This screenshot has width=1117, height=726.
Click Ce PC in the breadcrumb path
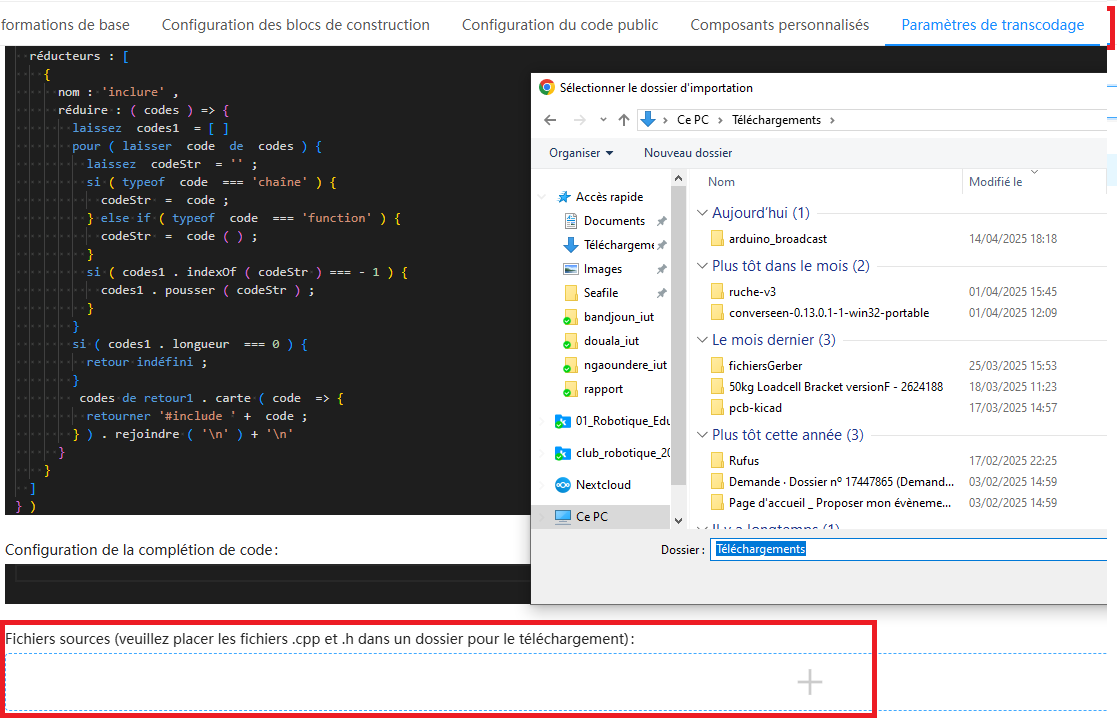click(x=692, y=120)
